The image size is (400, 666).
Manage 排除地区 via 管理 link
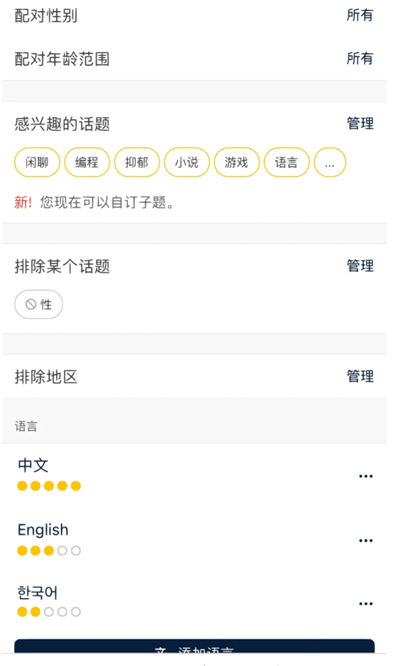click(360, 376)
